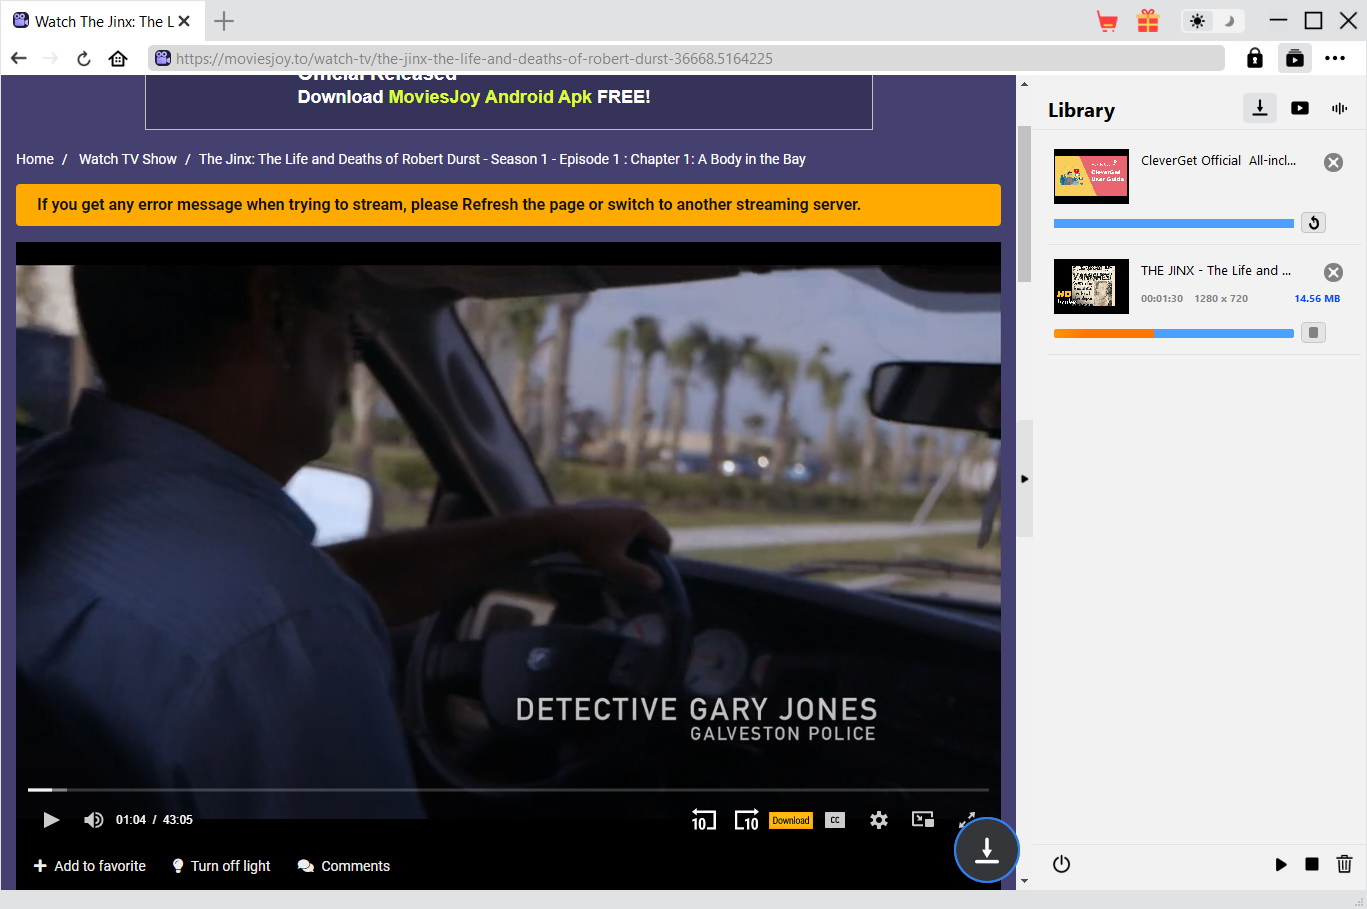This screenshot has height=909, width=1367.
Task: Go to Home breadcrumb link
Action: [x=35, y=159]
